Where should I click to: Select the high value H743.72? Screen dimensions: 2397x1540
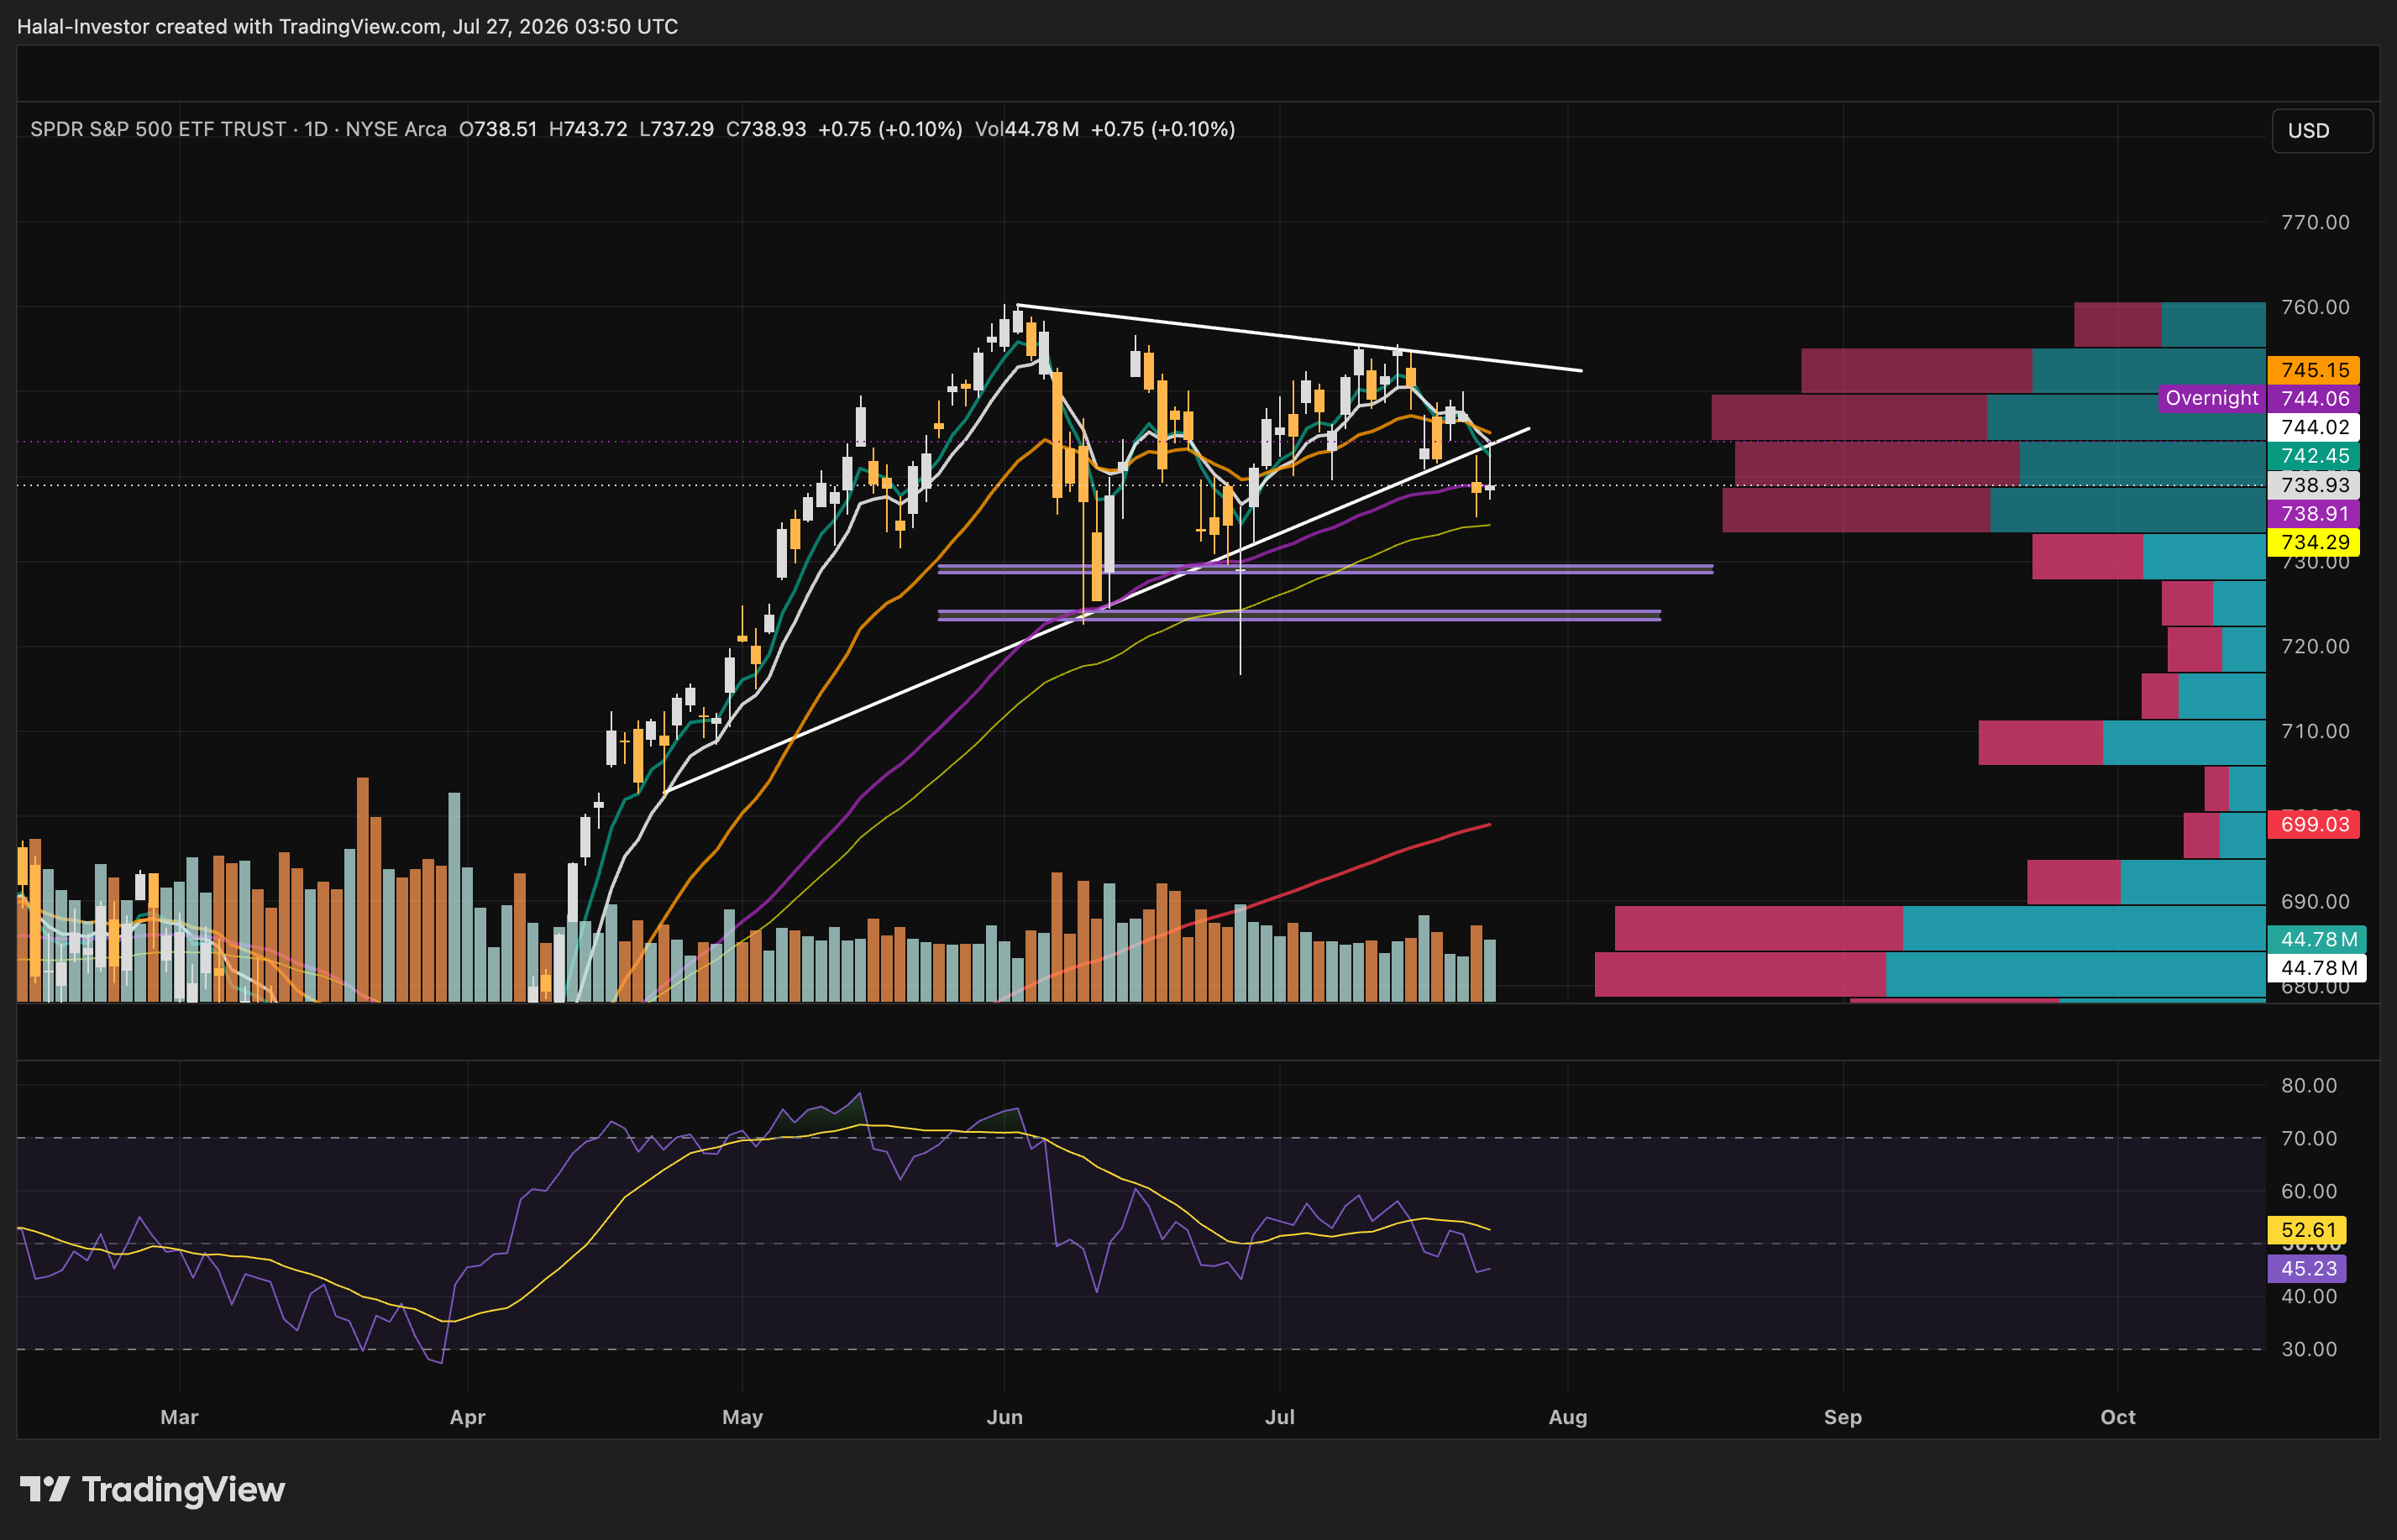pos(588,129)
